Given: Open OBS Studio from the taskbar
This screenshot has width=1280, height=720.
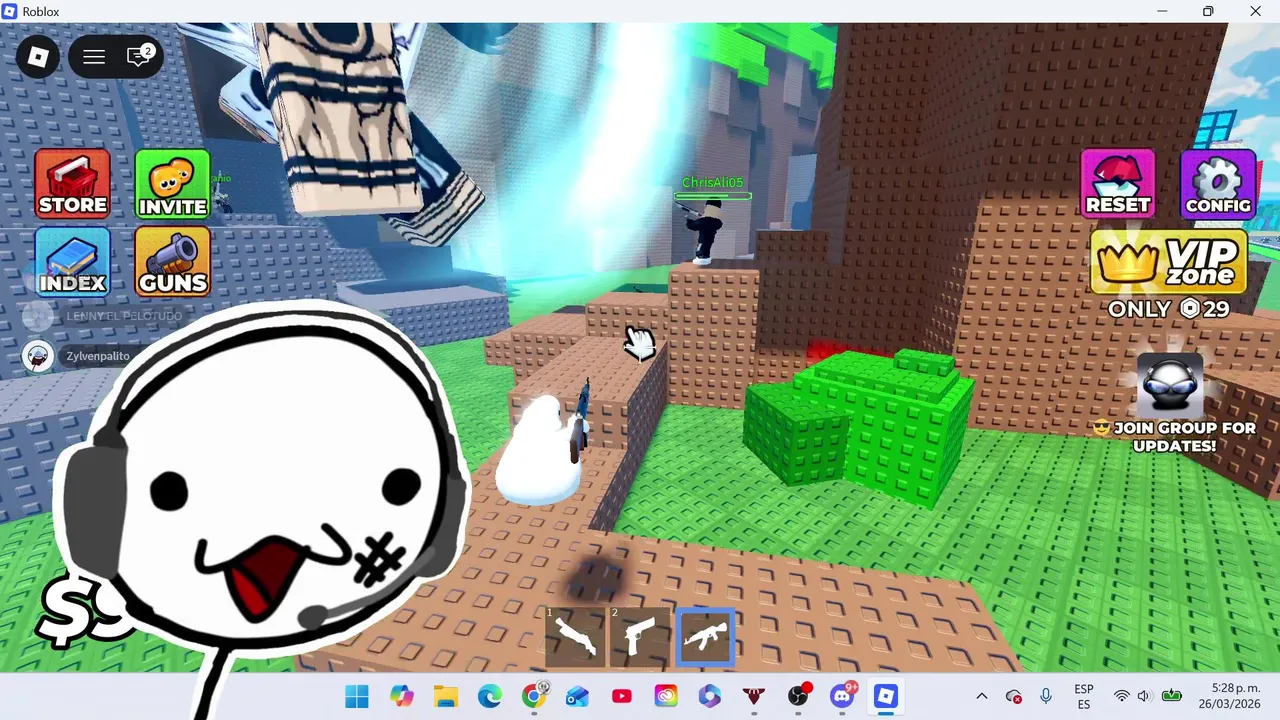Looking at the screenshot, I should [x=798, y=696].
